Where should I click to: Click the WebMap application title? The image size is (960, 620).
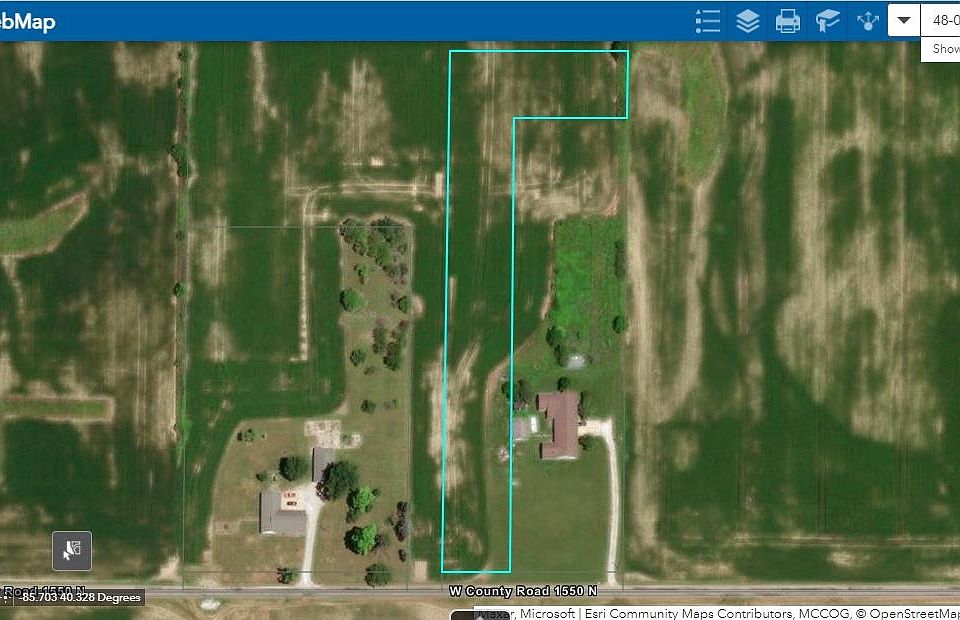(x=30, y=20)
